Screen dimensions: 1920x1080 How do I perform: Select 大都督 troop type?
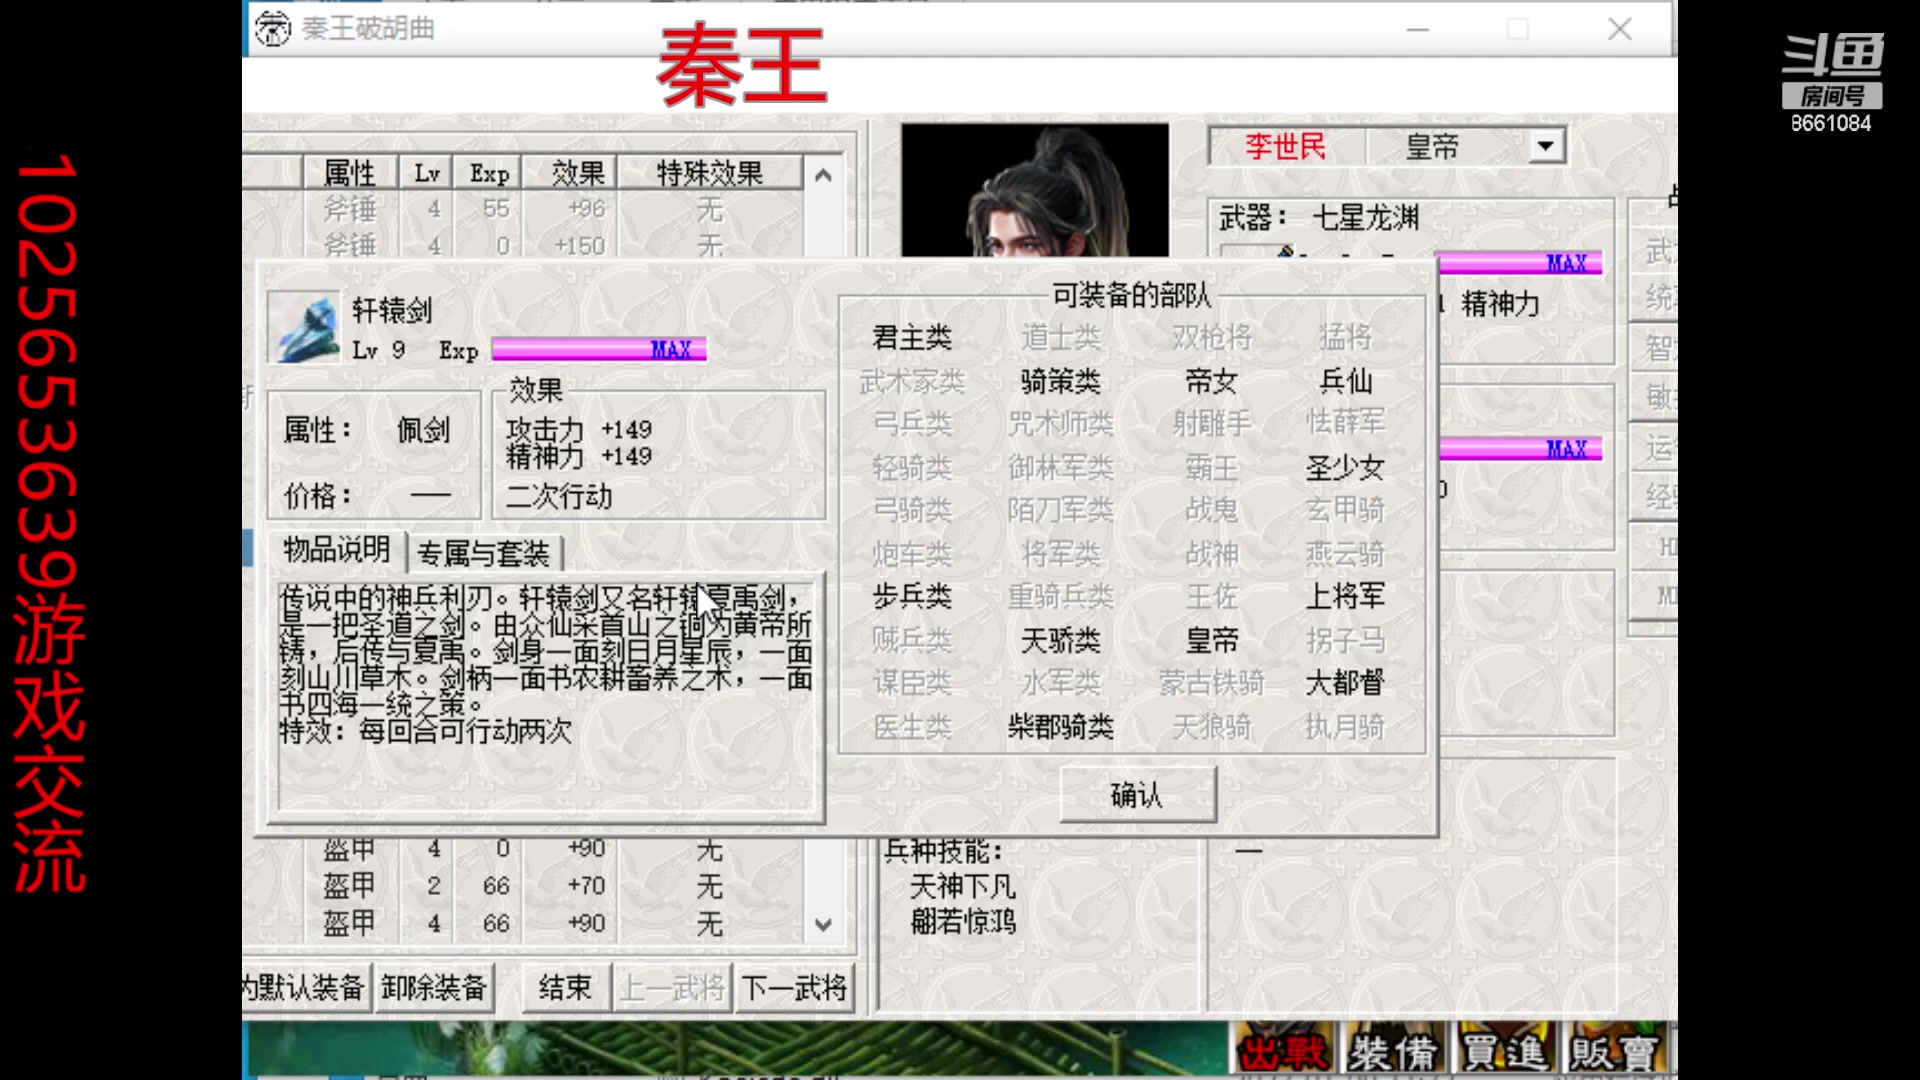click(x=1345, y=683)
